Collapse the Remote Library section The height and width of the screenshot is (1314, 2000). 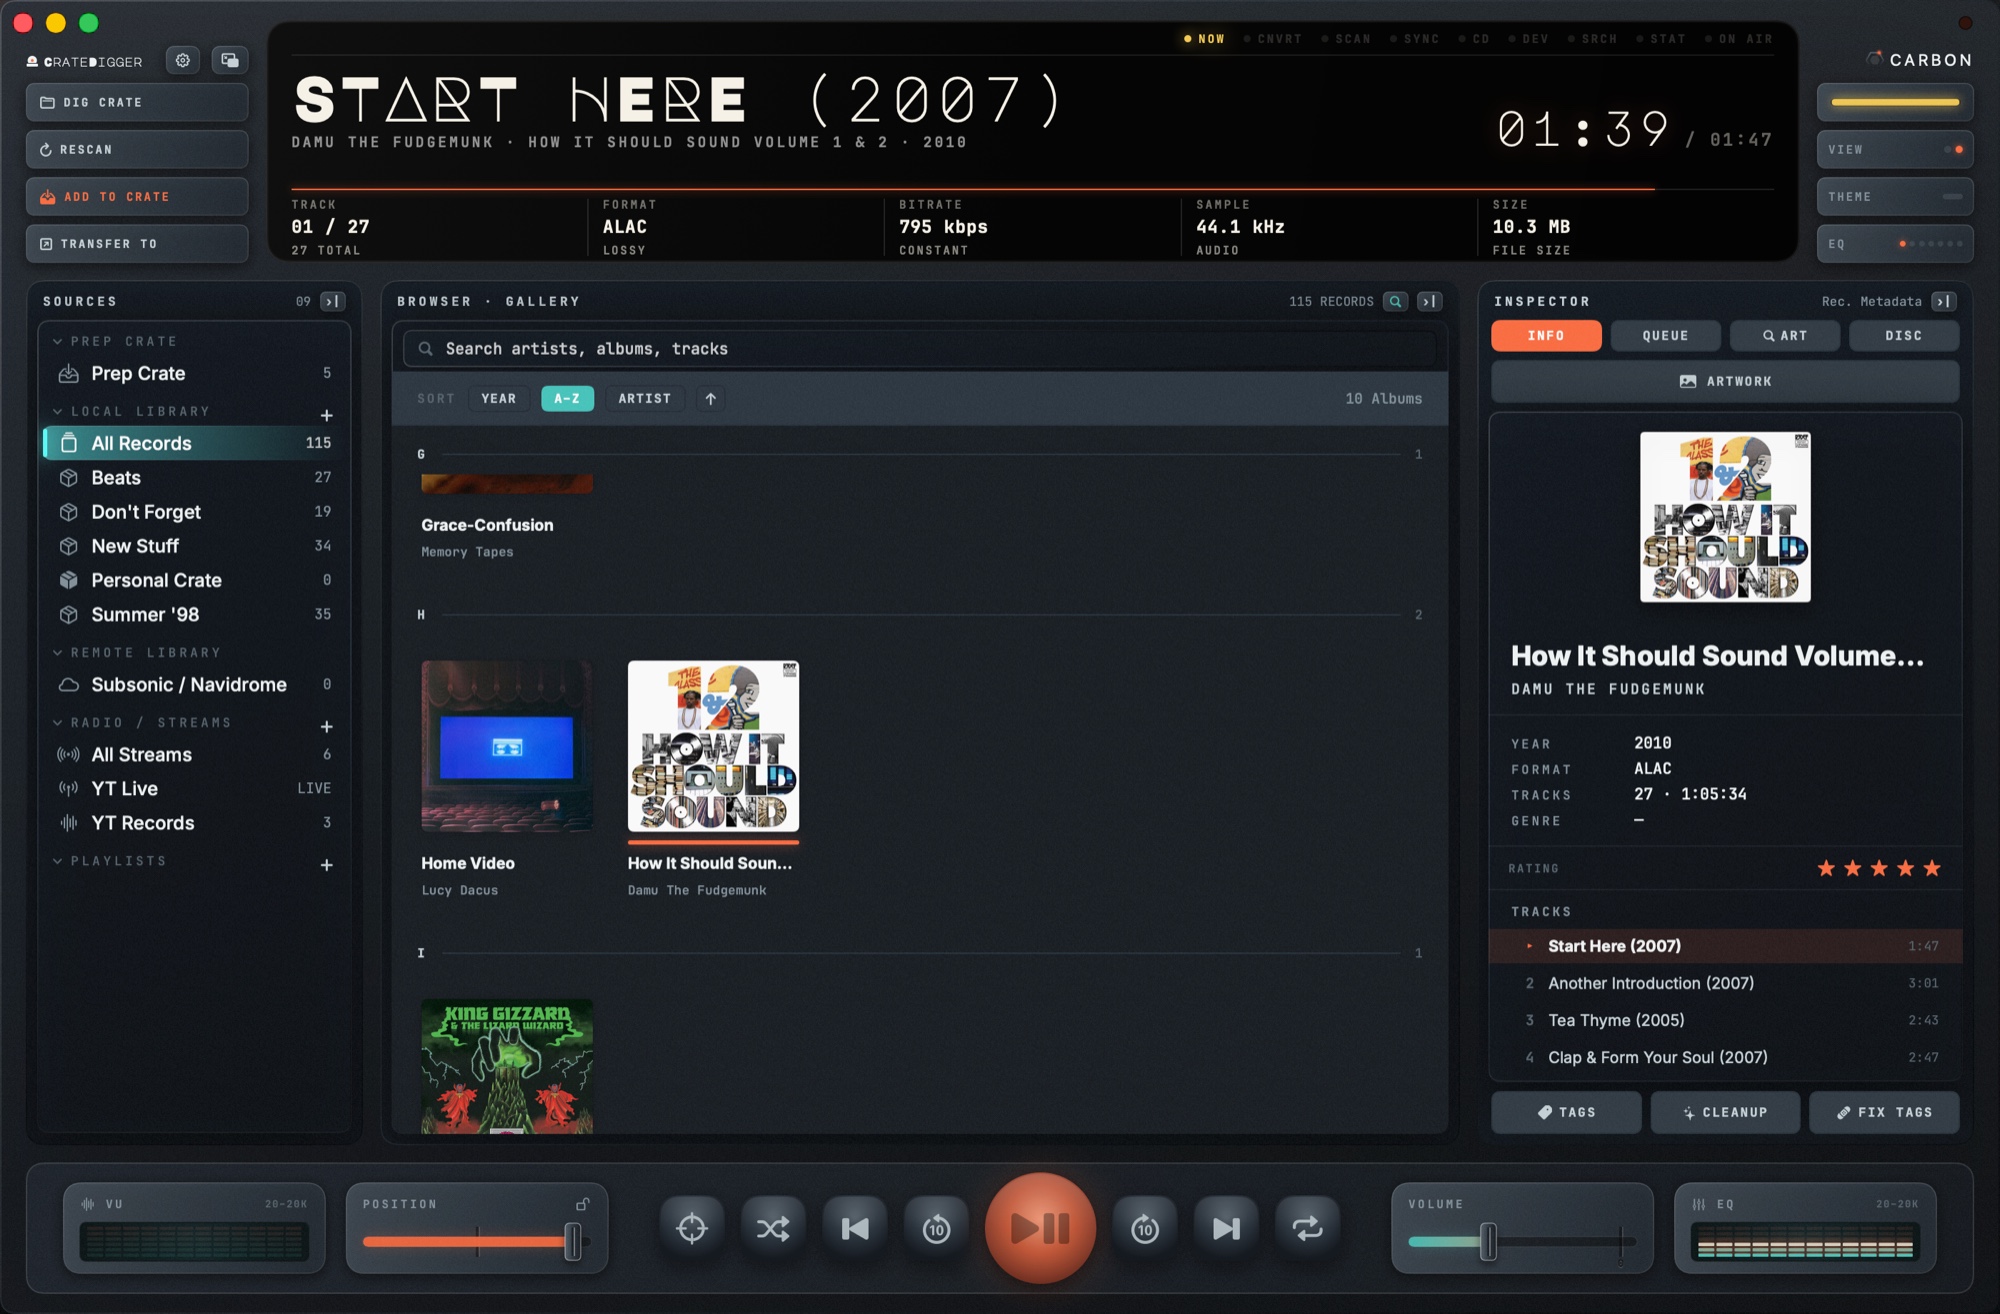pos(58,652)
